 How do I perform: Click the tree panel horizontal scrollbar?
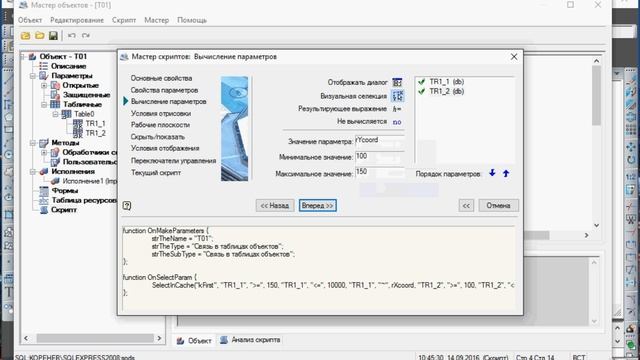(95, 338)
